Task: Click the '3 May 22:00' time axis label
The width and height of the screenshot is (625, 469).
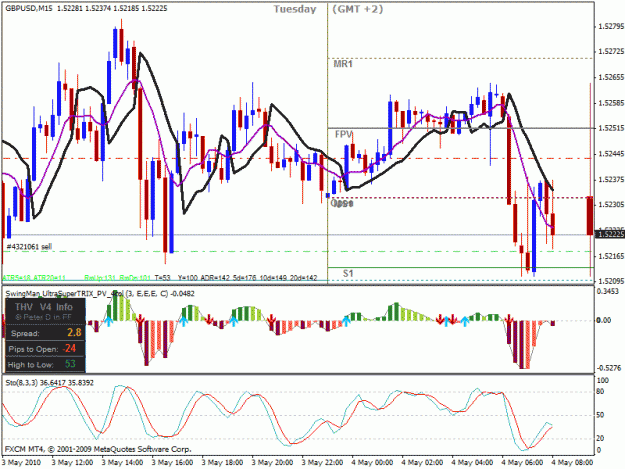Action: pos(322,463)
